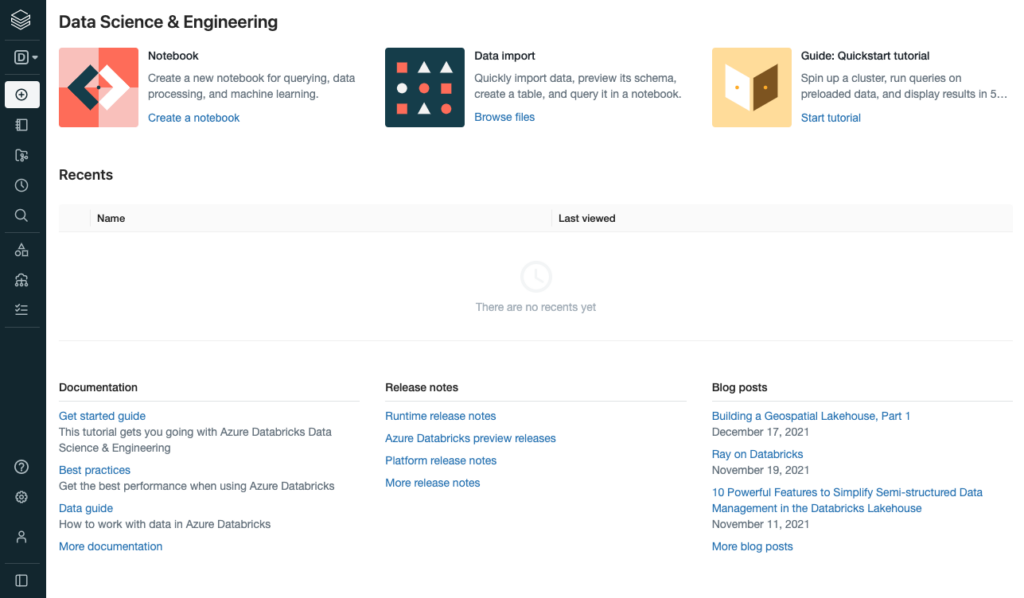Open the Get started guide
The width and height of the screenshot is (1024, 598).
coord(102,415)
